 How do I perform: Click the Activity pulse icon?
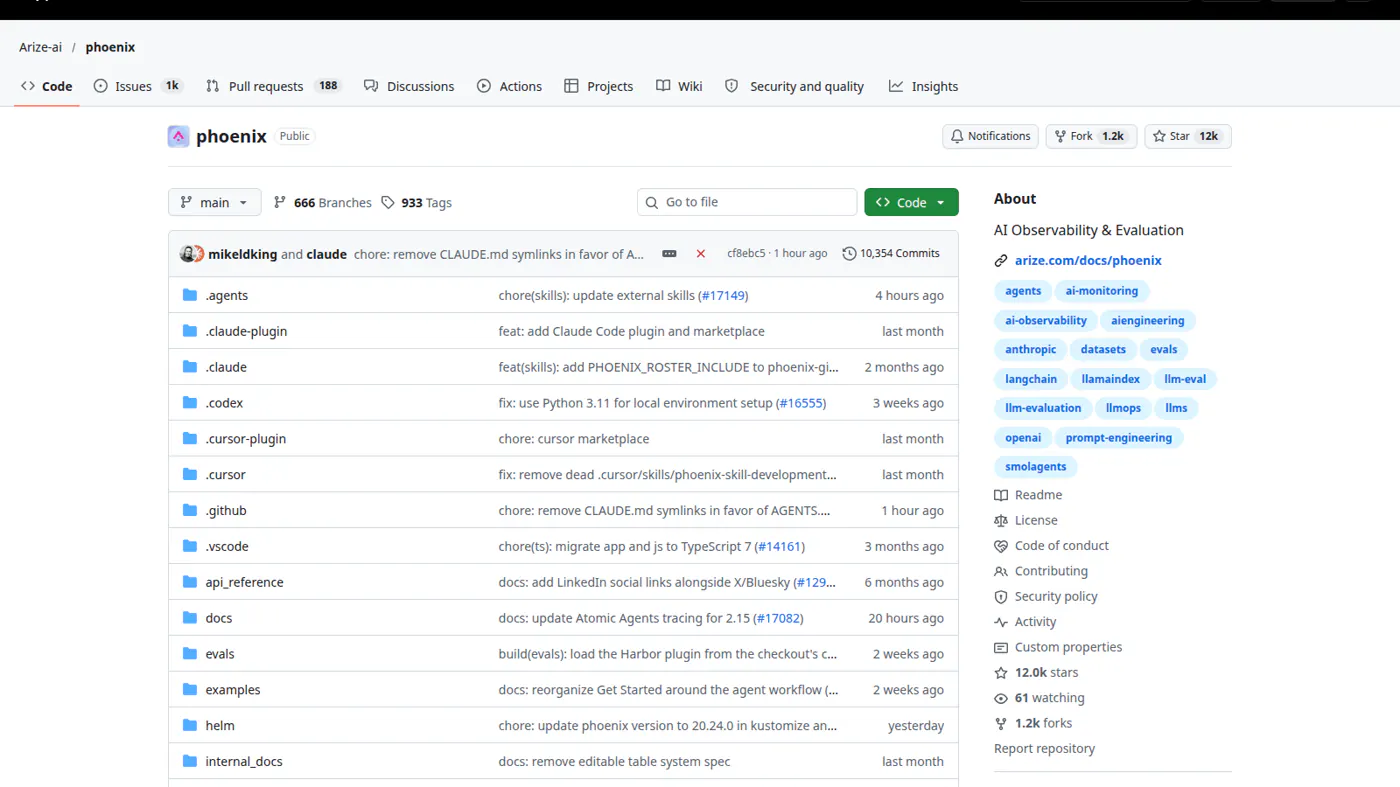click(x=1001, y=622)
